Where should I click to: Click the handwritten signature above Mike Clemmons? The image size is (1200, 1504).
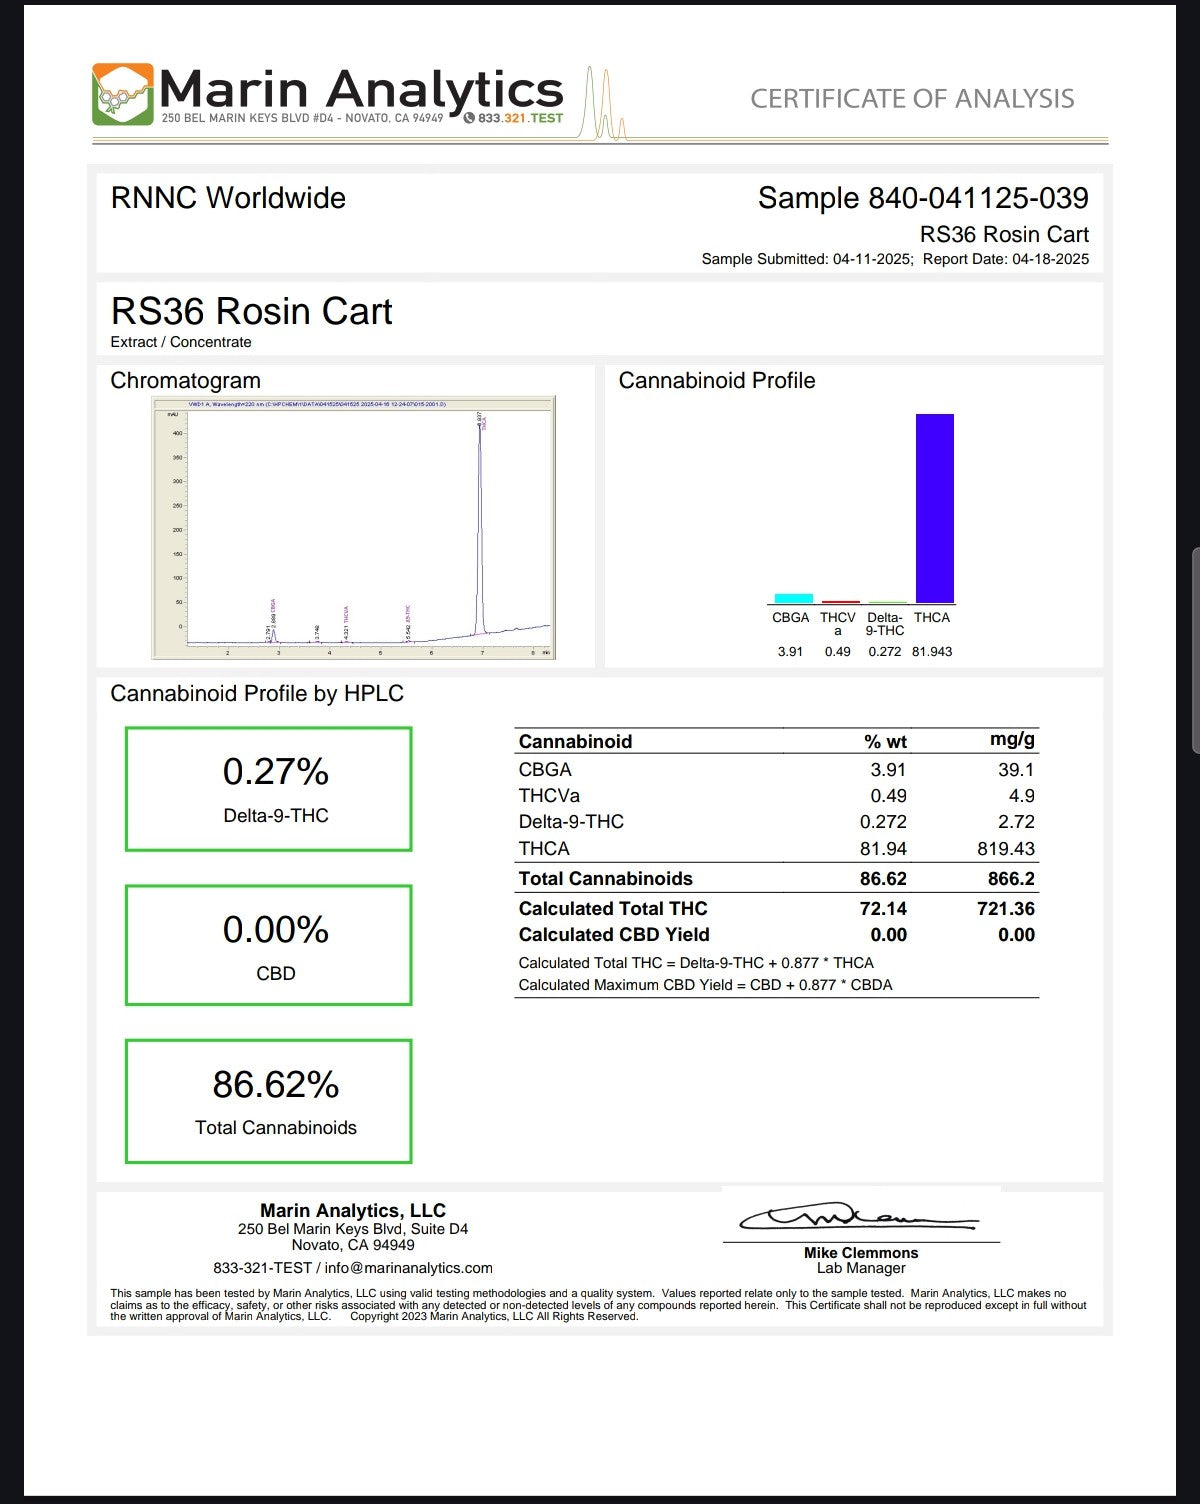point(858,1217)
